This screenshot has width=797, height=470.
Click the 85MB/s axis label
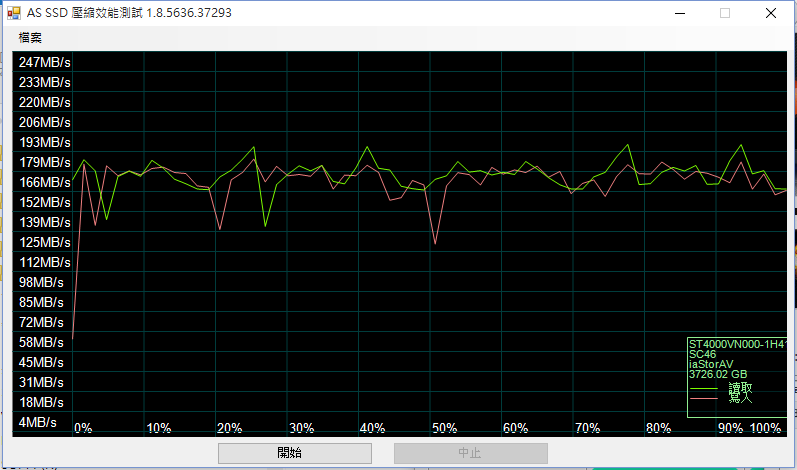pos(41,302)
